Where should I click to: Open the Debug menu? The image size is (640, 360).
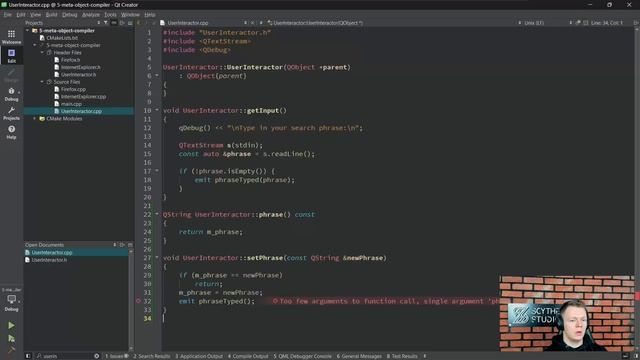coord(70,15)
